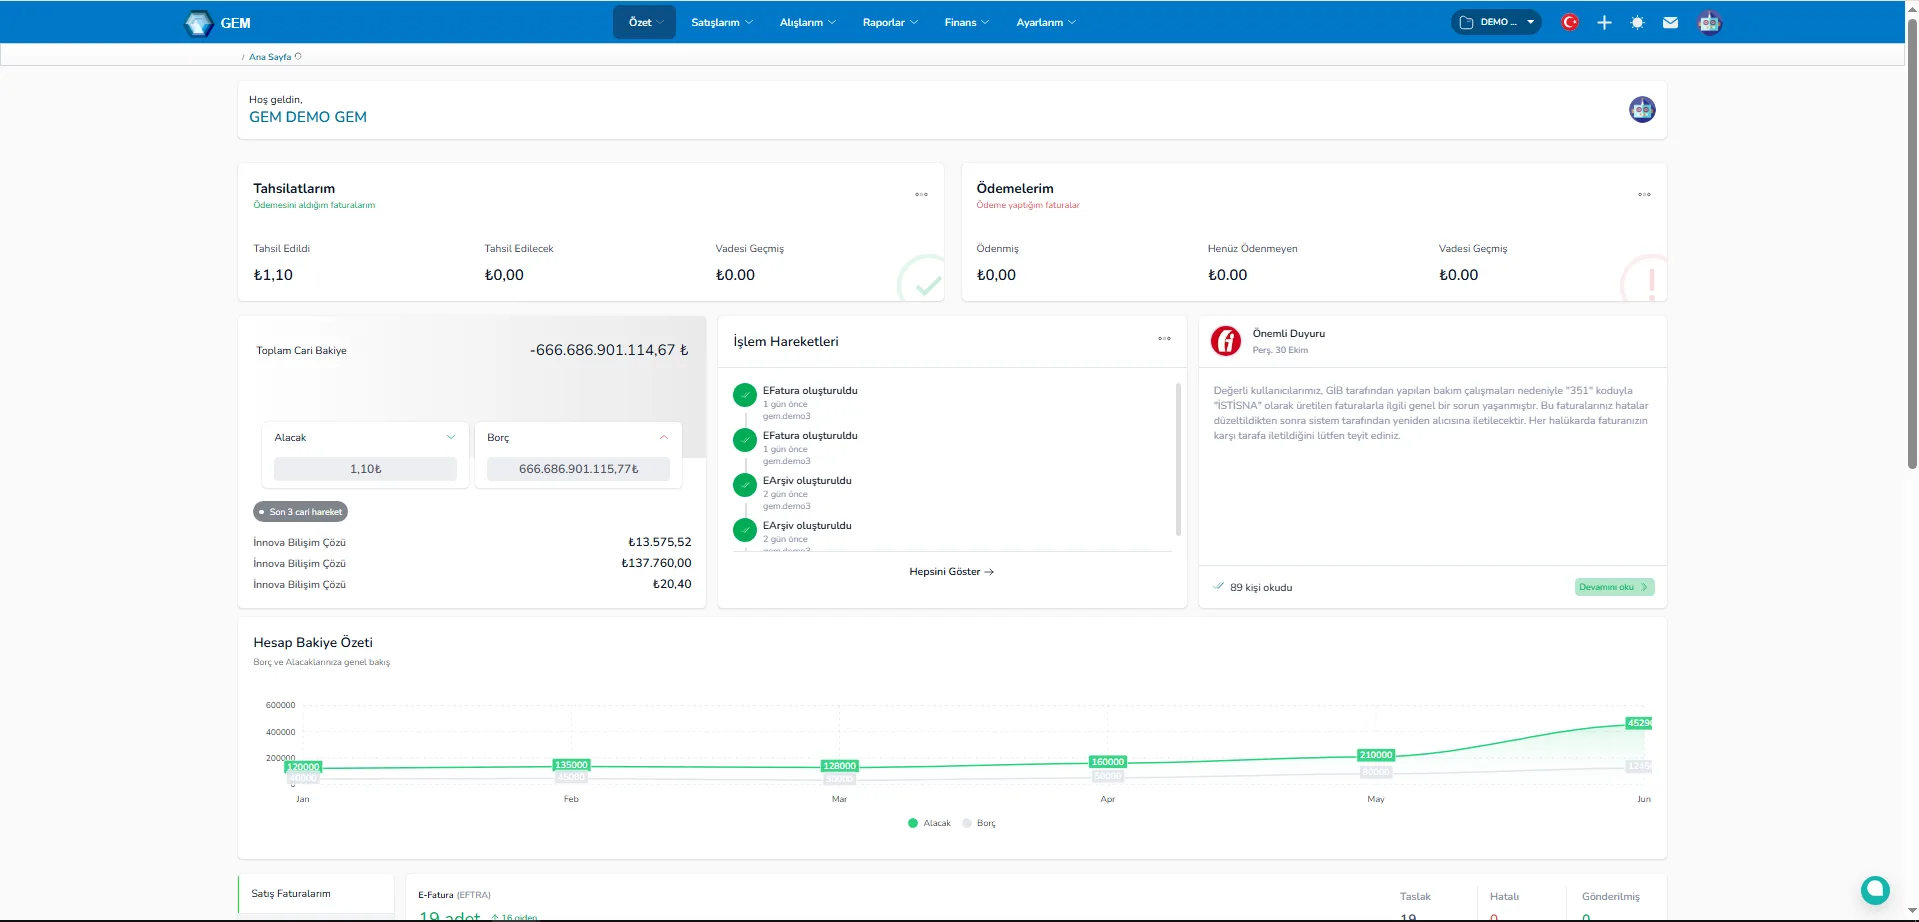This screenshot has height=922, width=1919.
Task: Toggle the Borç series in the chart legend
Action: 980,823
